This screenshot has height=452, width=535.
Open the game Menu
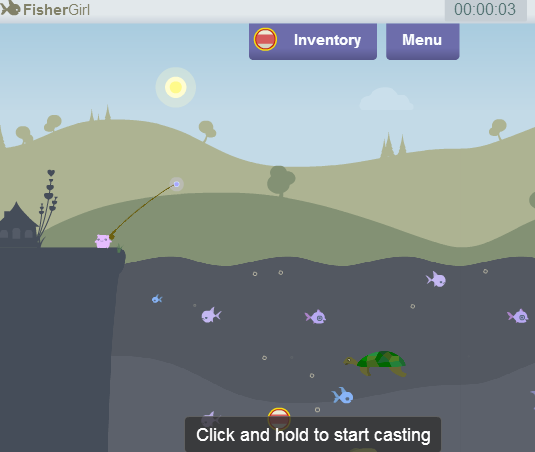[x=422, y=41]
